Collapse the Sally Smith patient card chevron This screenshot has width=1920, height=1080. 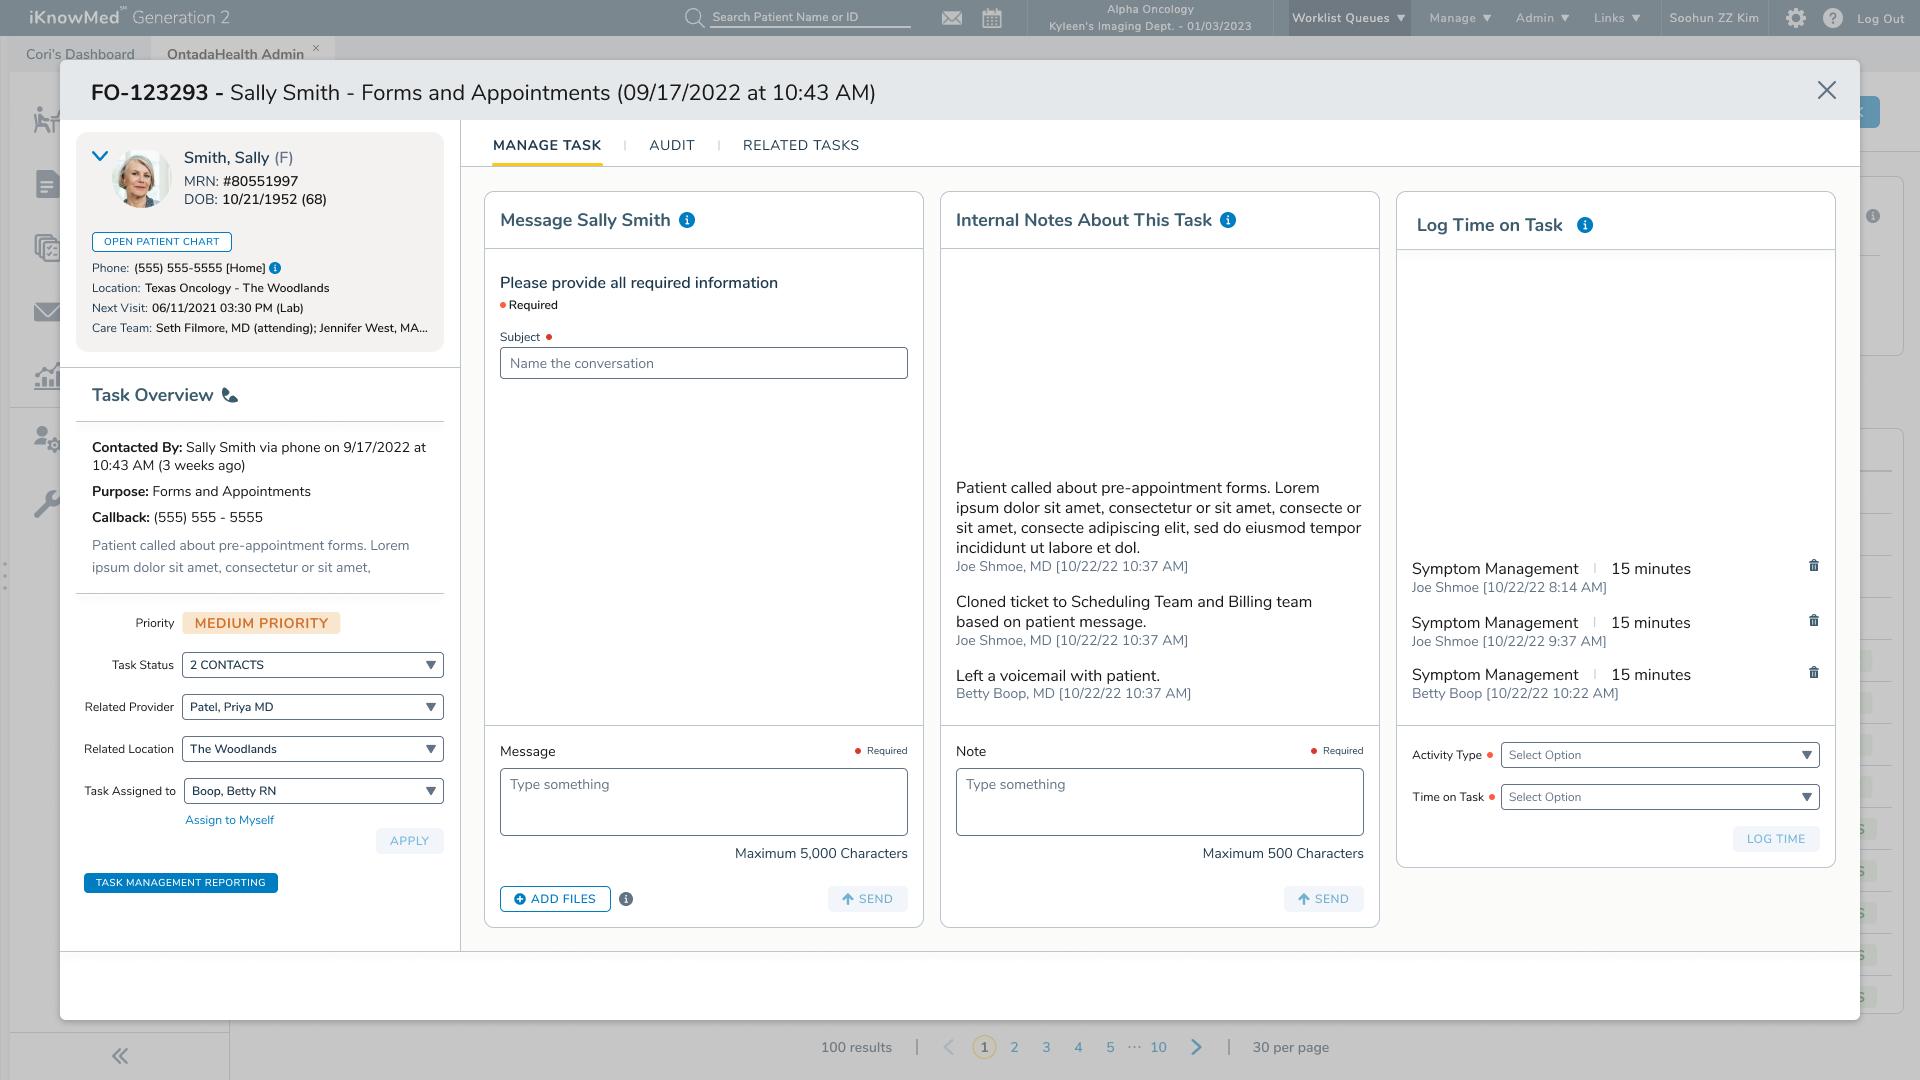coord(100,156)
